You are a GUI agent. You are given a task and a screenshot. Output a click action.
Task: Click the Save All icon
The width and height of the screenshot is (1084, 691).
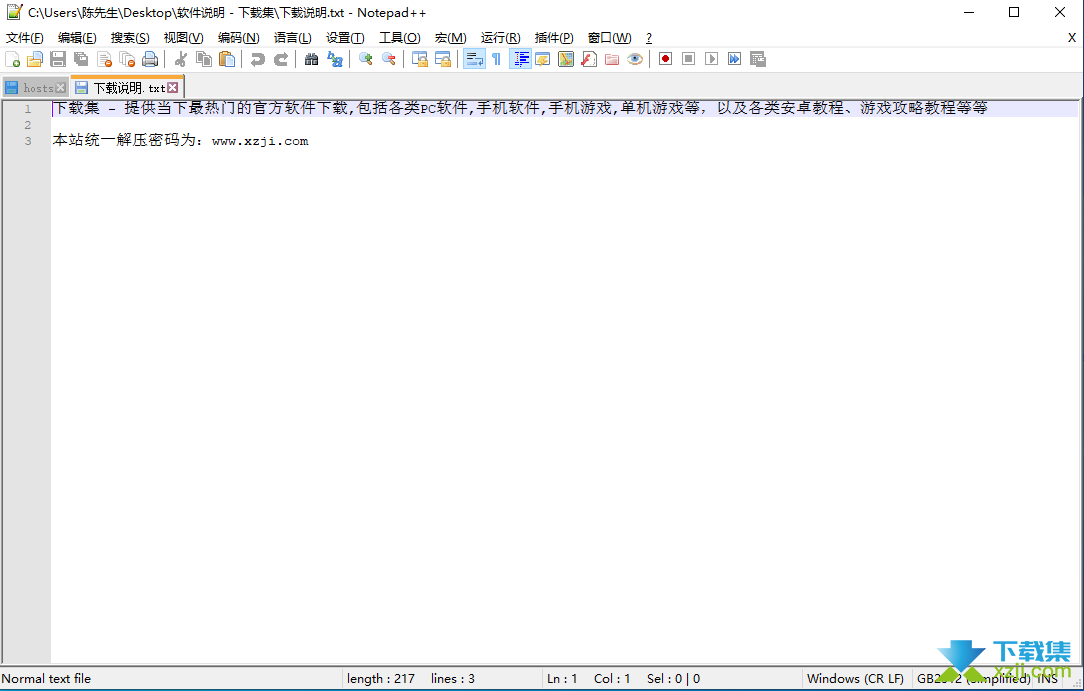point(81,59)
